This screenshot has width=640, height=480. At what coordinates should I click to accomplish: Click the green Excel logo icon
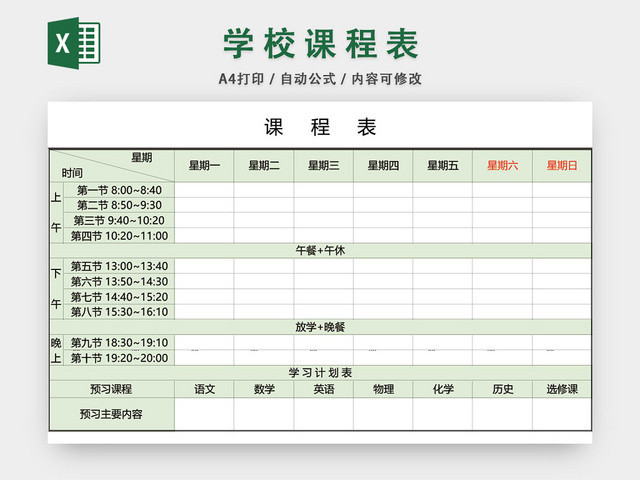click(x=74, y=43)
